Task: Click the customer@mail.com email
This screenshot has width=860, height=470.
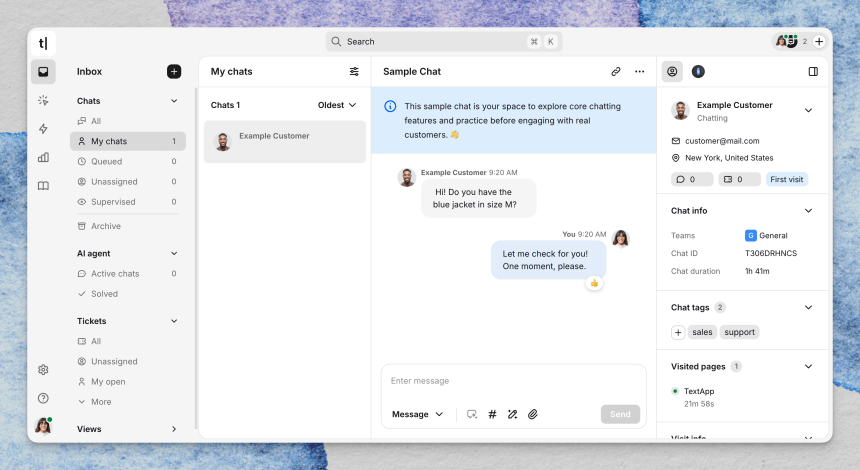Action: 722,141
